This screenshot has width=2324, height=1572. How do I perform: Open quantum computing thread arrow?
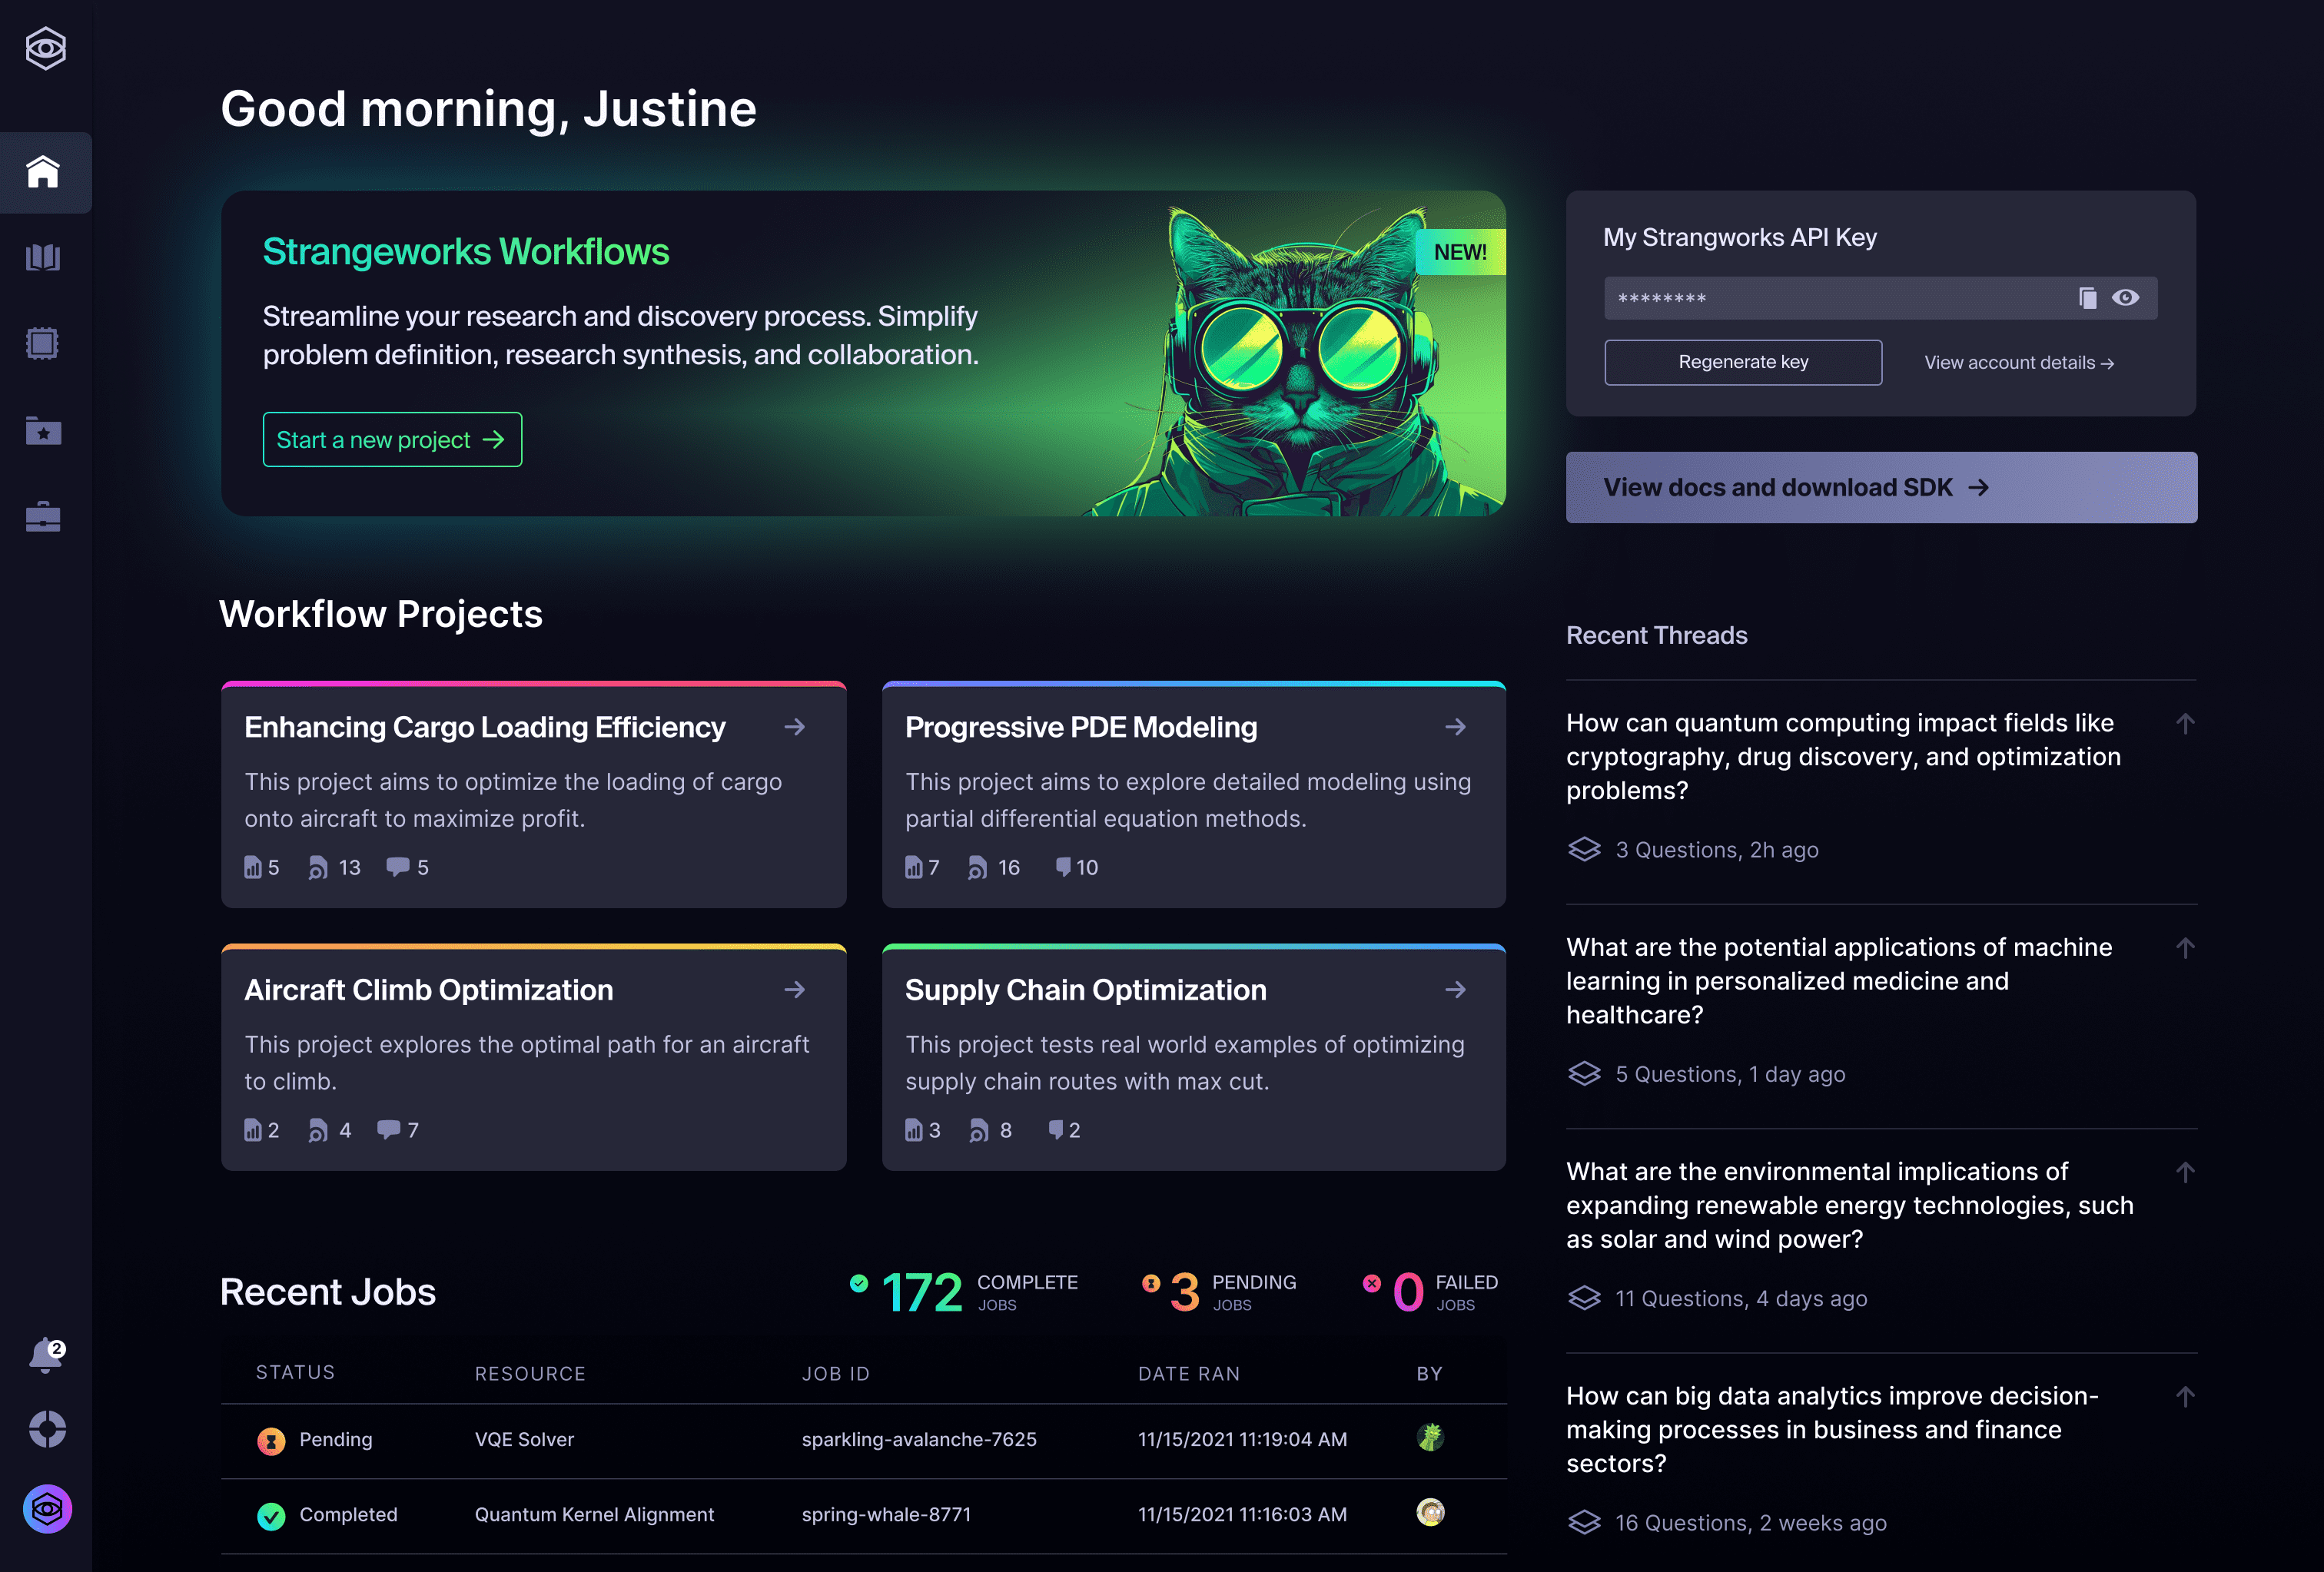(x=2185, y=723)
